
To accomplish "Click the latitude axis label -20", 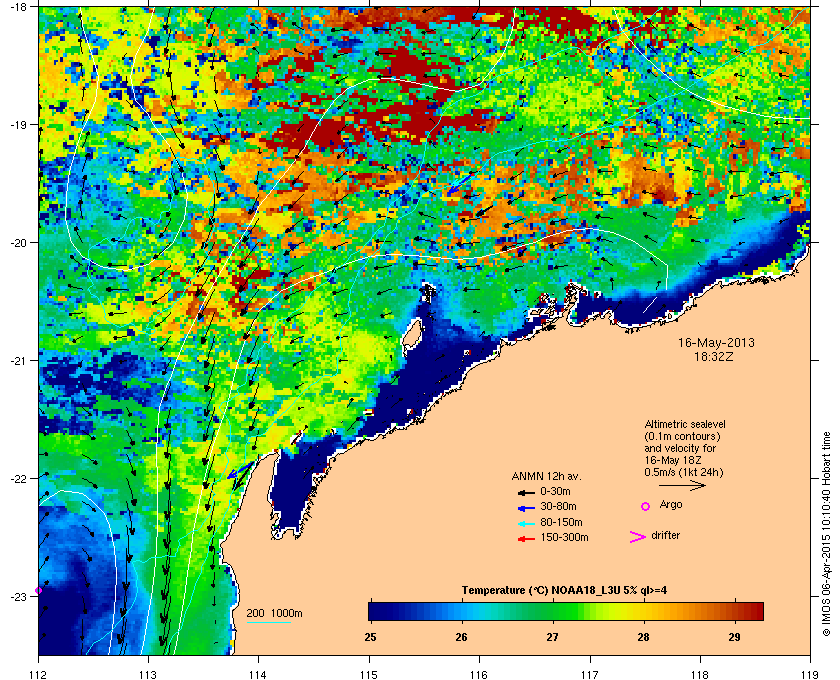I will (x=18, y=243).
